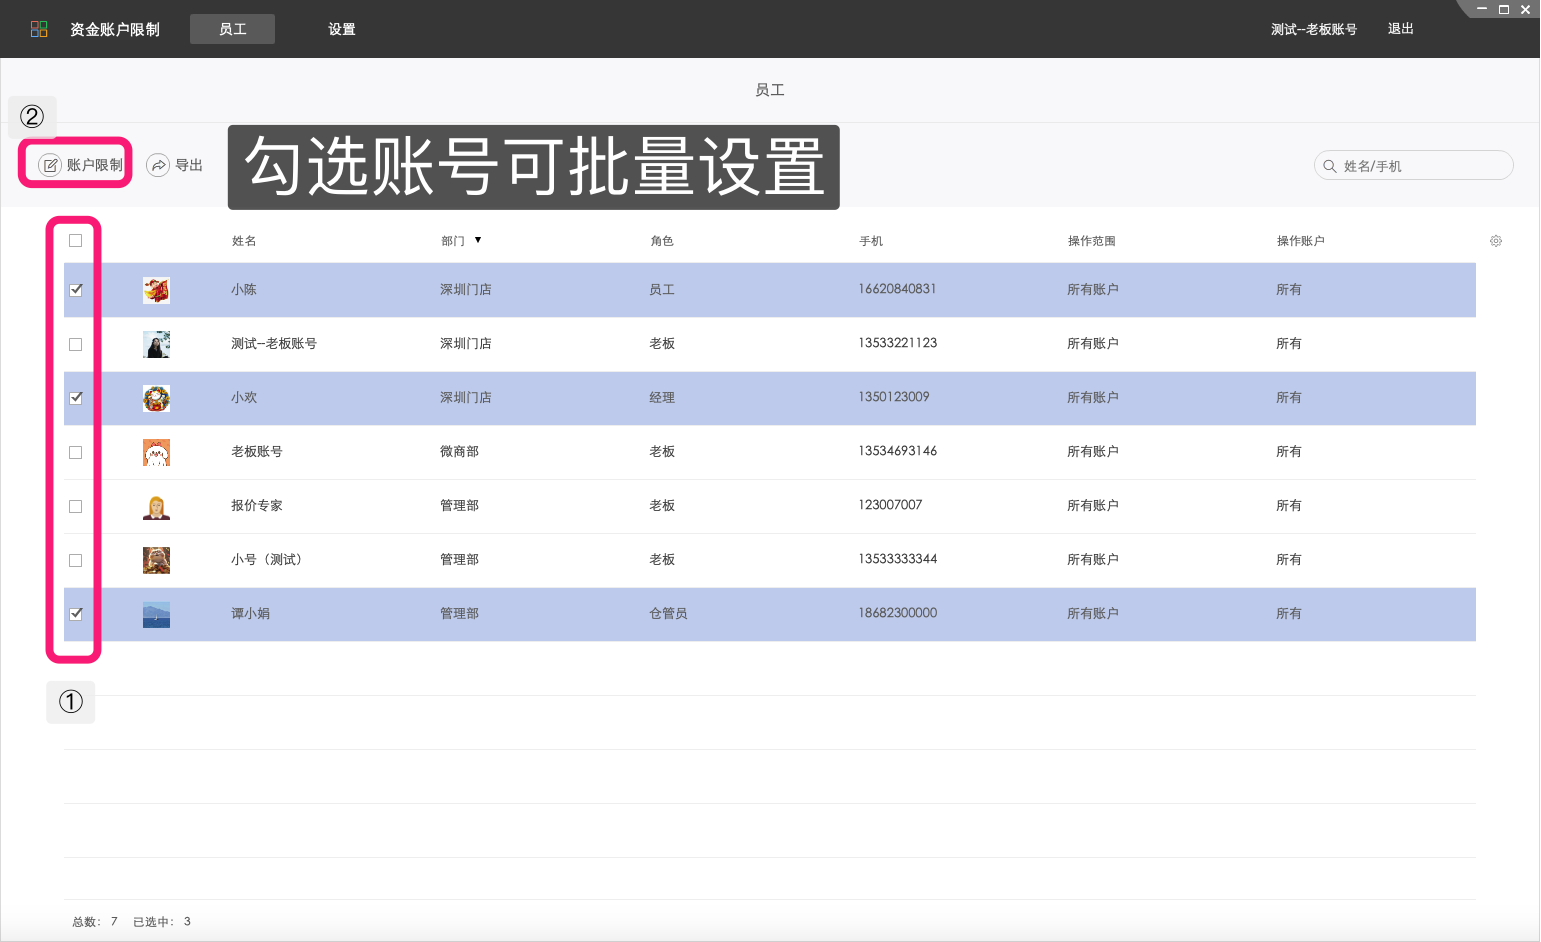Uncheck the 小欢 row checkbox

tap(75, 398)
